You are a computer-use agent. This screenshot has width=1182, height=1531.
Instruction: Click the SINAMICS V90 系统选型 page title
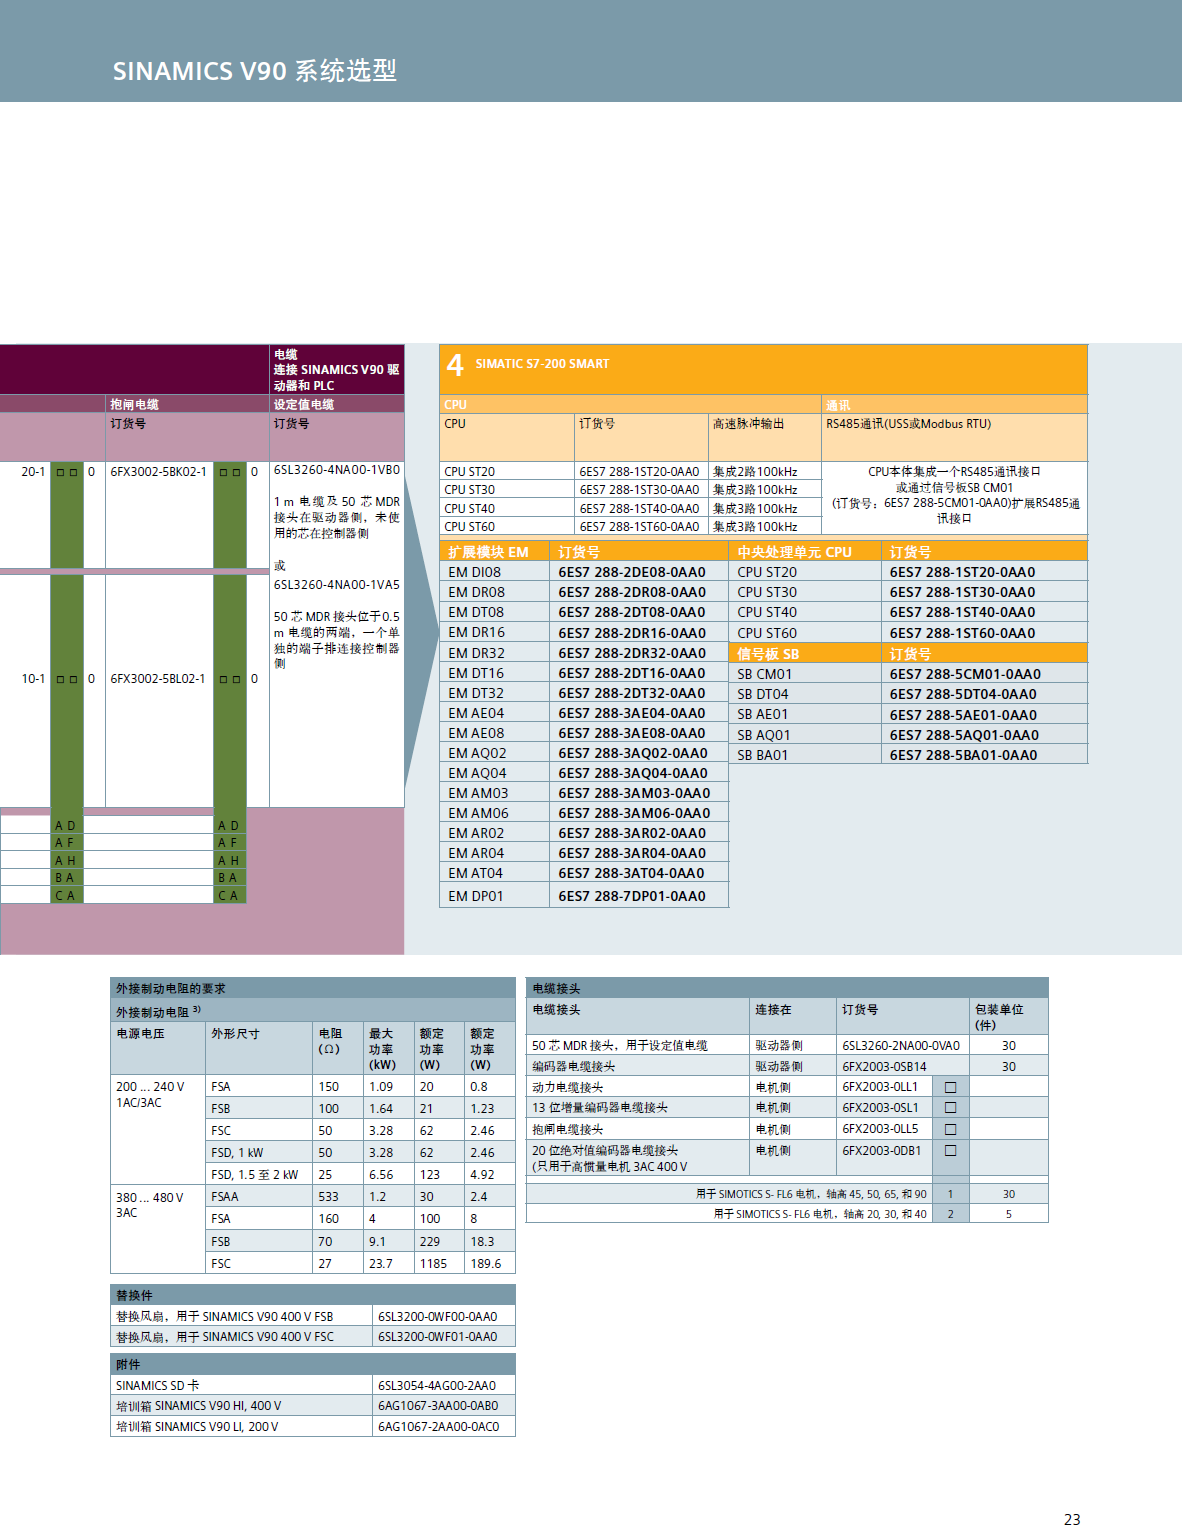[x=255, y=71]
